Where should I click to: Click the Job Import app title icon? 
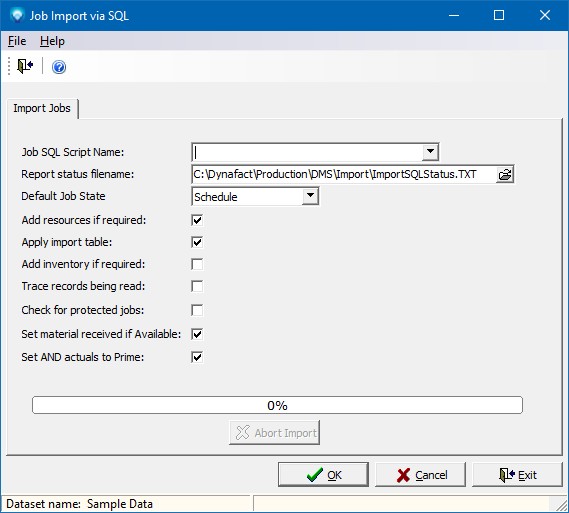click(x=17, y=15)
